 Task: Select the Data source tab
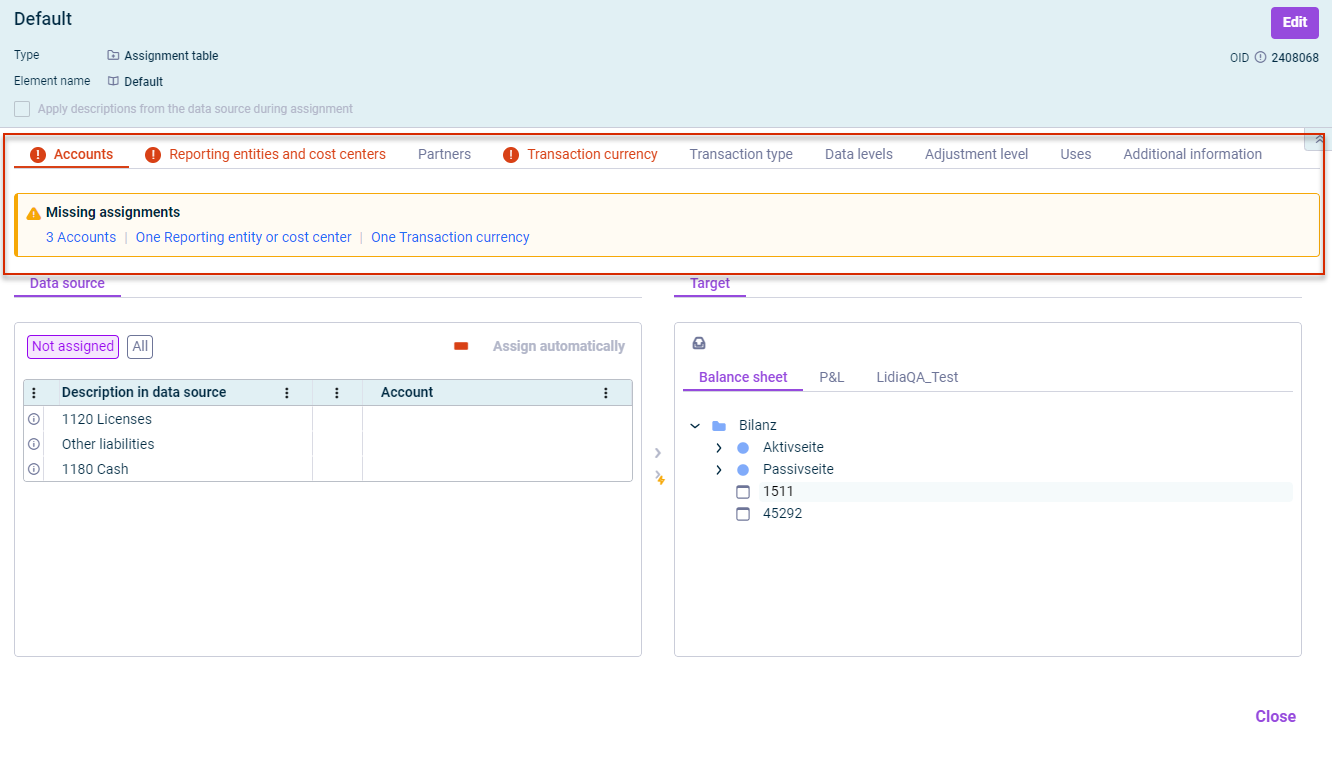click(67, 284)
